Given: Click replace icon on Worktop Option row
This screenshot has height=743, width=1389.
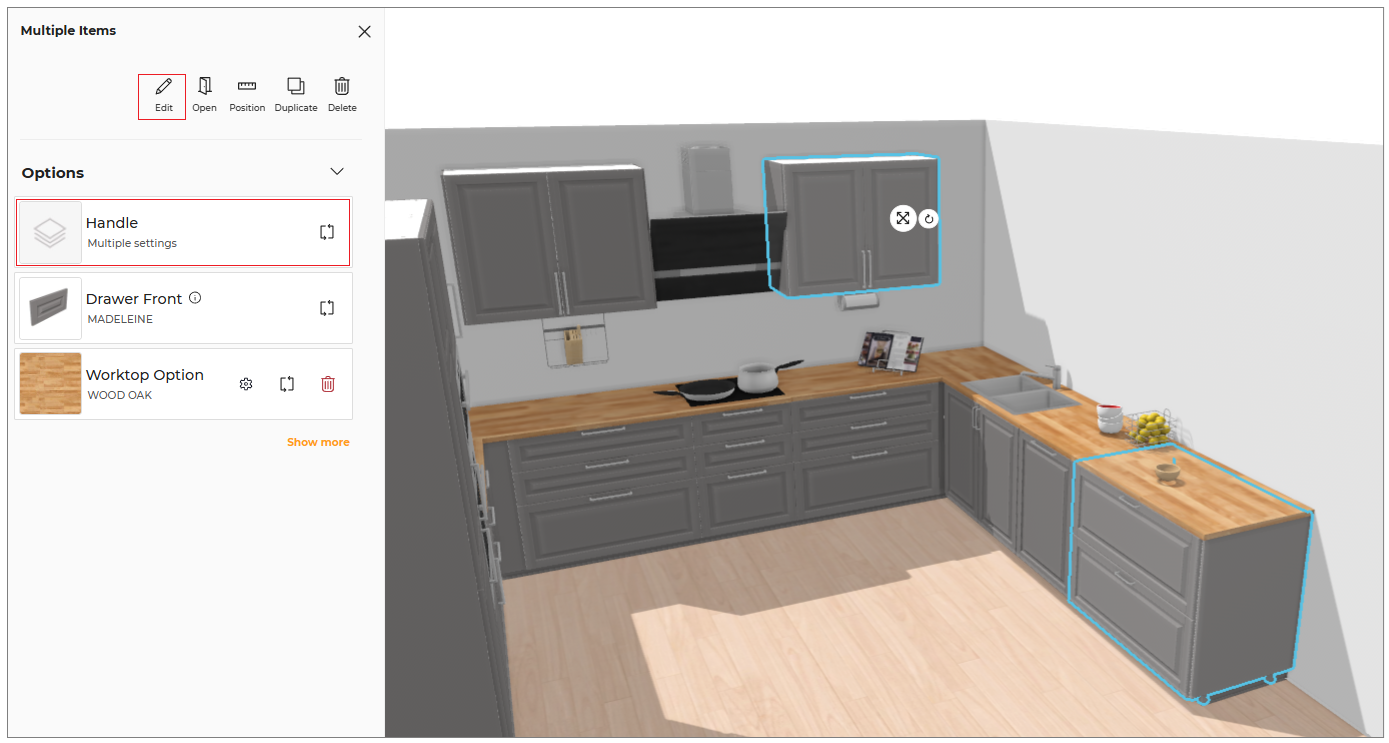Looking at the screenshot, I should 287,384.
